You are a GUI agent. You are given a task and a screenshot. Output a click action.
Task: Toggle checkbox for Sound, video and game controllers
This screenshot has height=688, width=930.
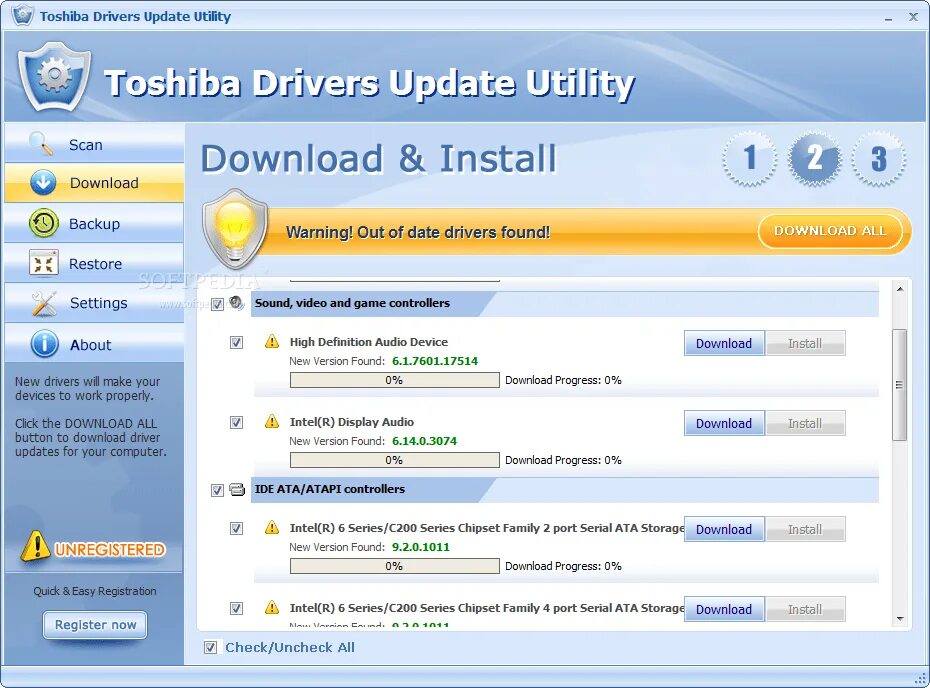tap(217, 304)
